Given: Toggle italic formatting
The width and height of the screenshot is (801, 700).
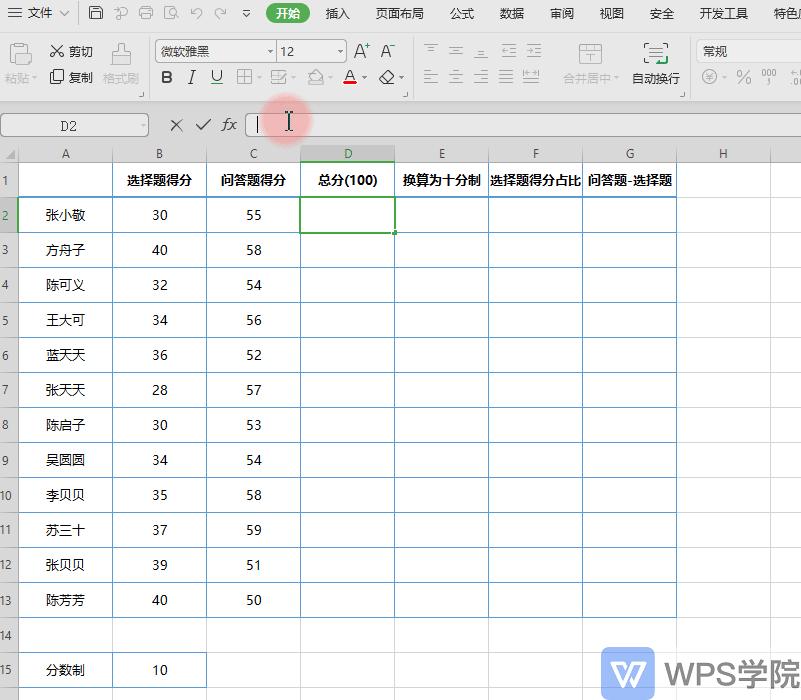Looking at the screenshot, I should pyautogui.click(x=190, y=77).
